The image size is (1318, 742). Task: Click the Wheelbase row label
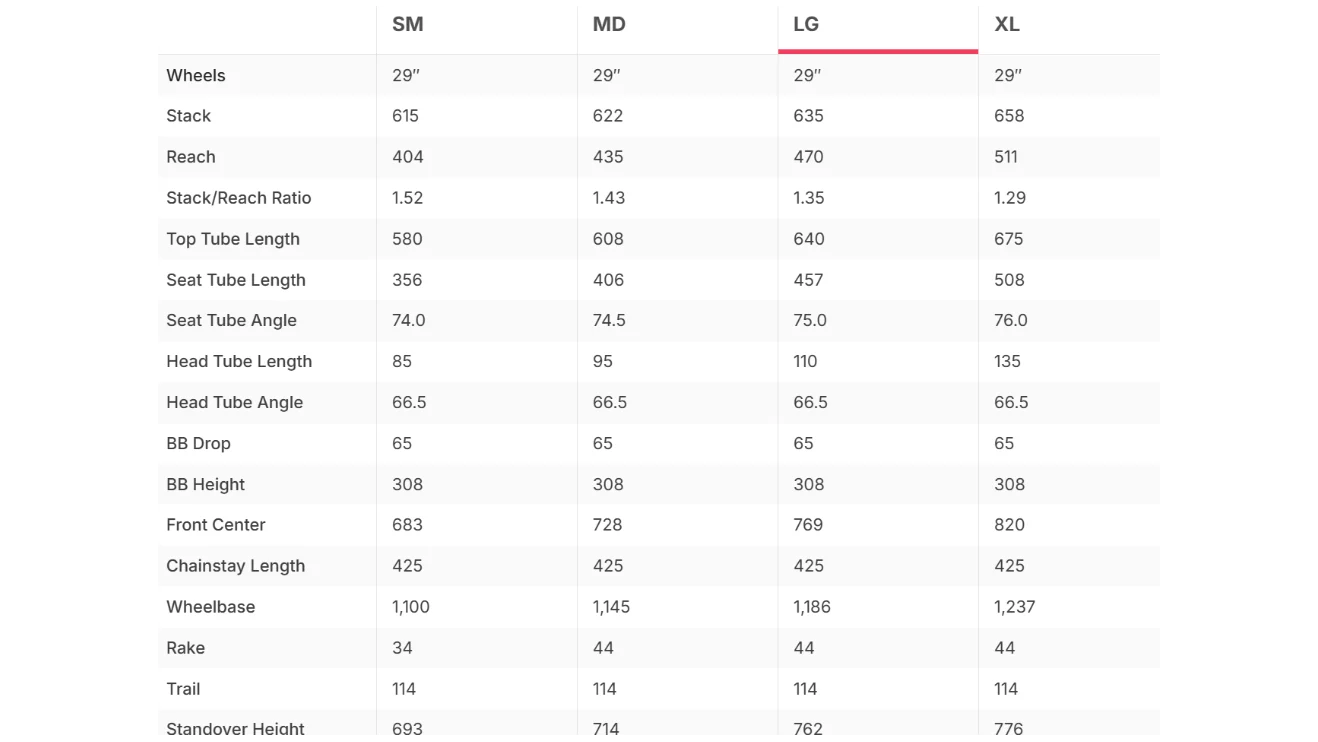click(x=211, y=607)
